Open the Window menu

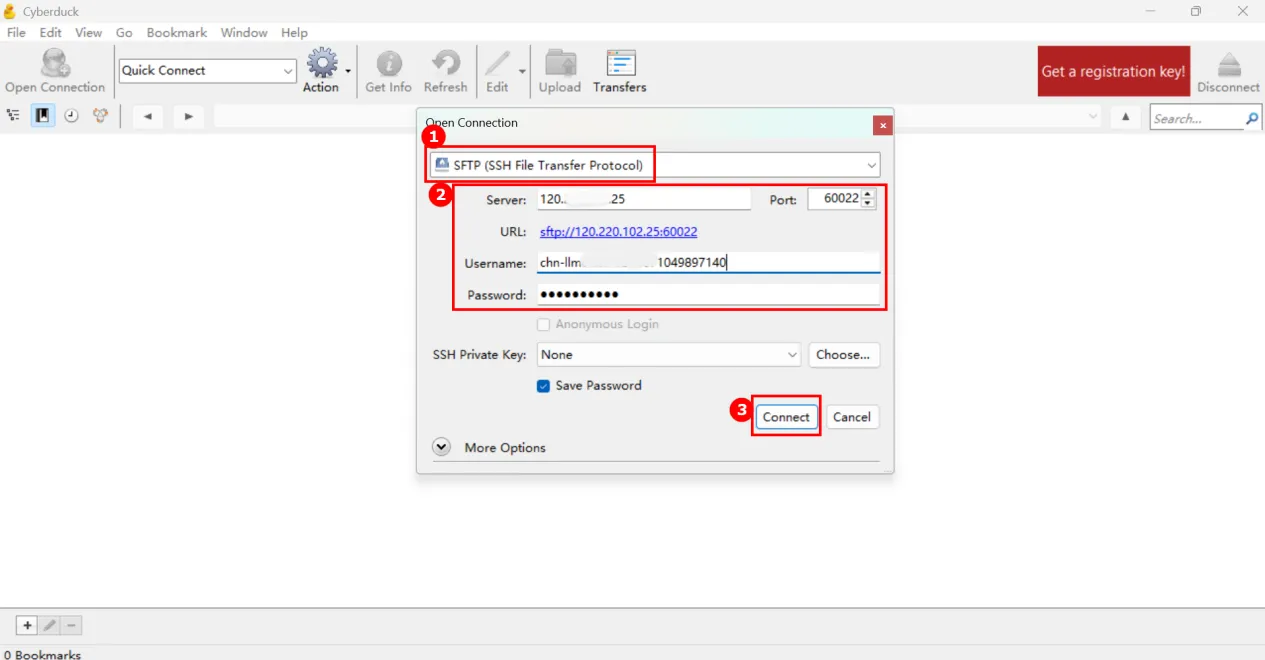244,33
